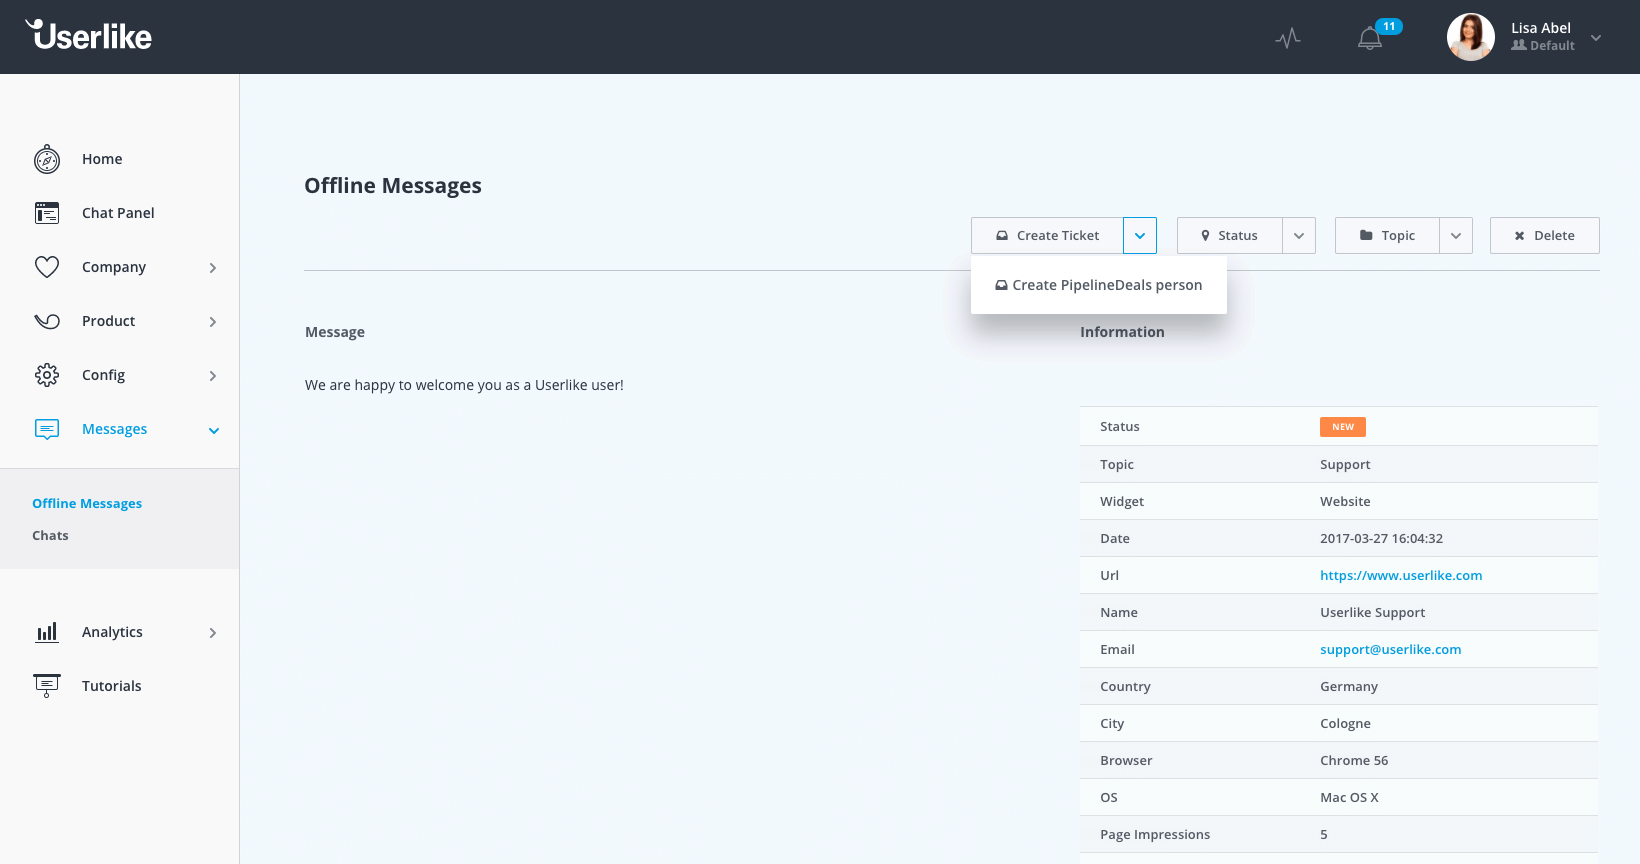Click the Company heart icon
The image size is (1640, 864).
pos(47,267)
